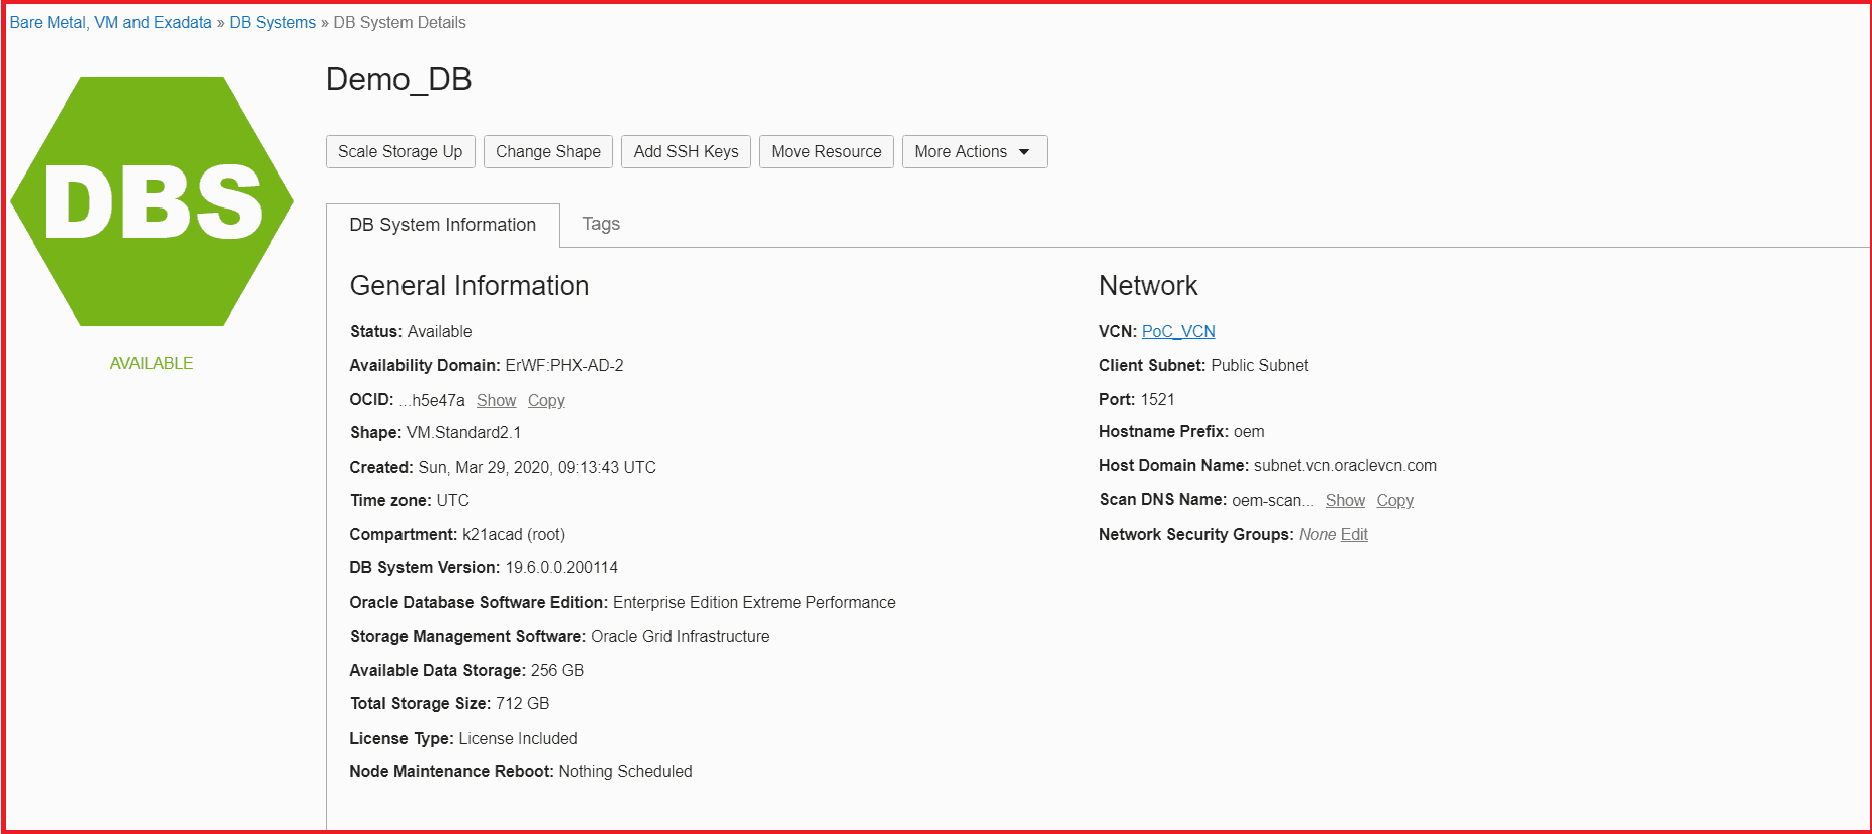Screen dimensions: 1872x834
Task: Click the Move Resource button
Action: (x=826, y=152)
